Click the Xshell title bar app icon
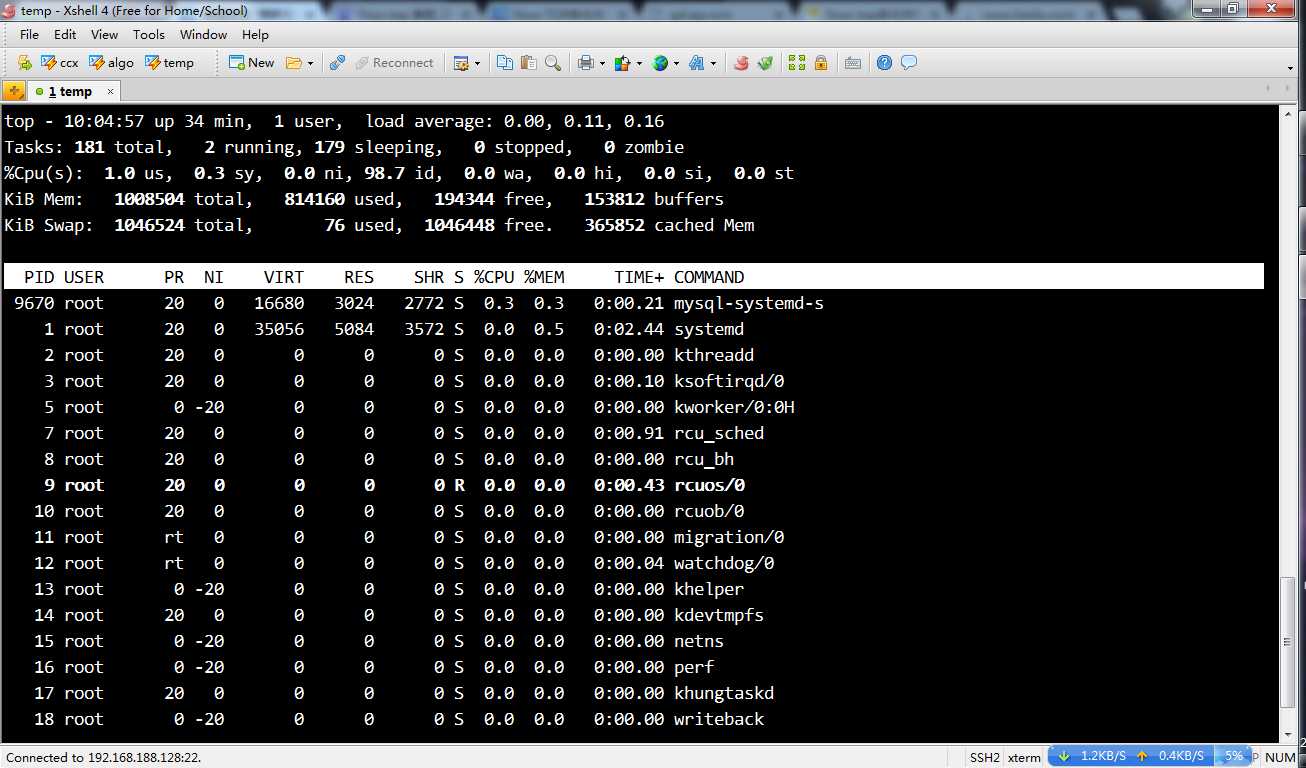Viewport: 1306px width, 768px height. point(10,9)
